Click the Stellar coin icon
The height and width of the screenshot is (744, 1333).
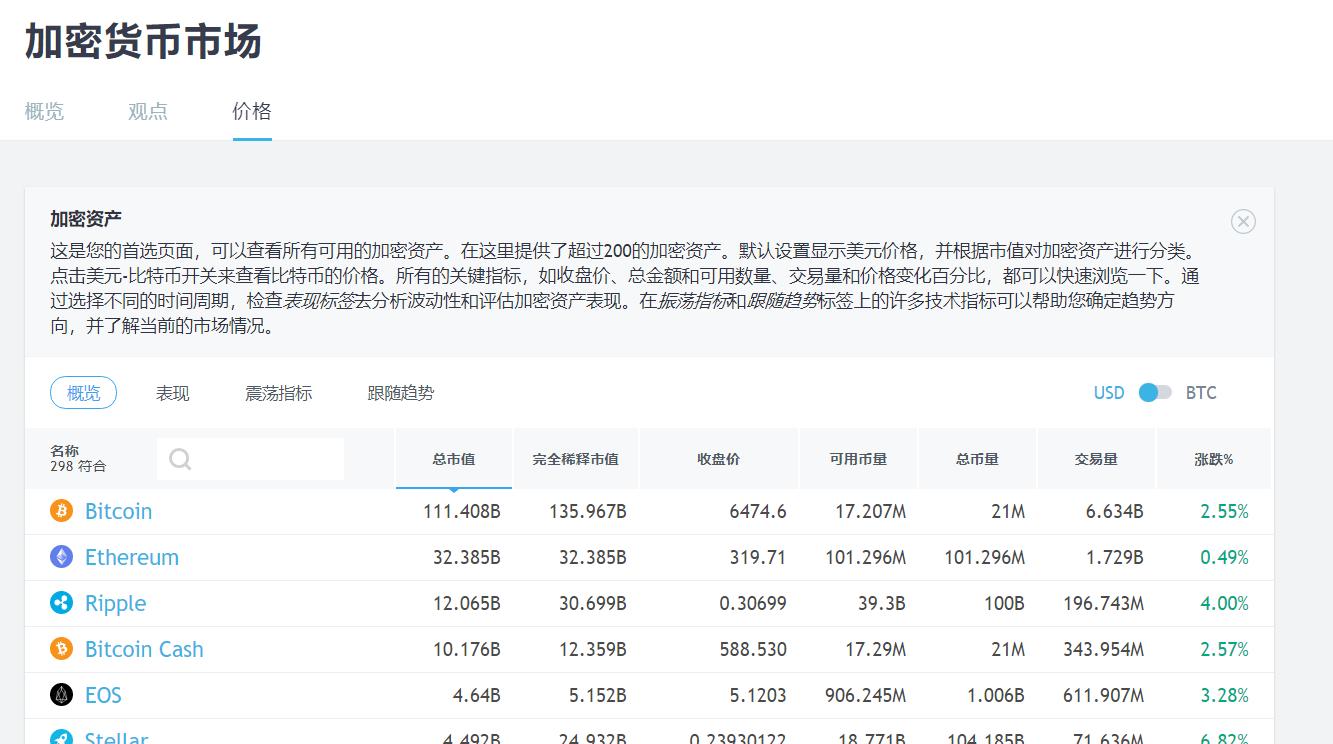(60, 738)
